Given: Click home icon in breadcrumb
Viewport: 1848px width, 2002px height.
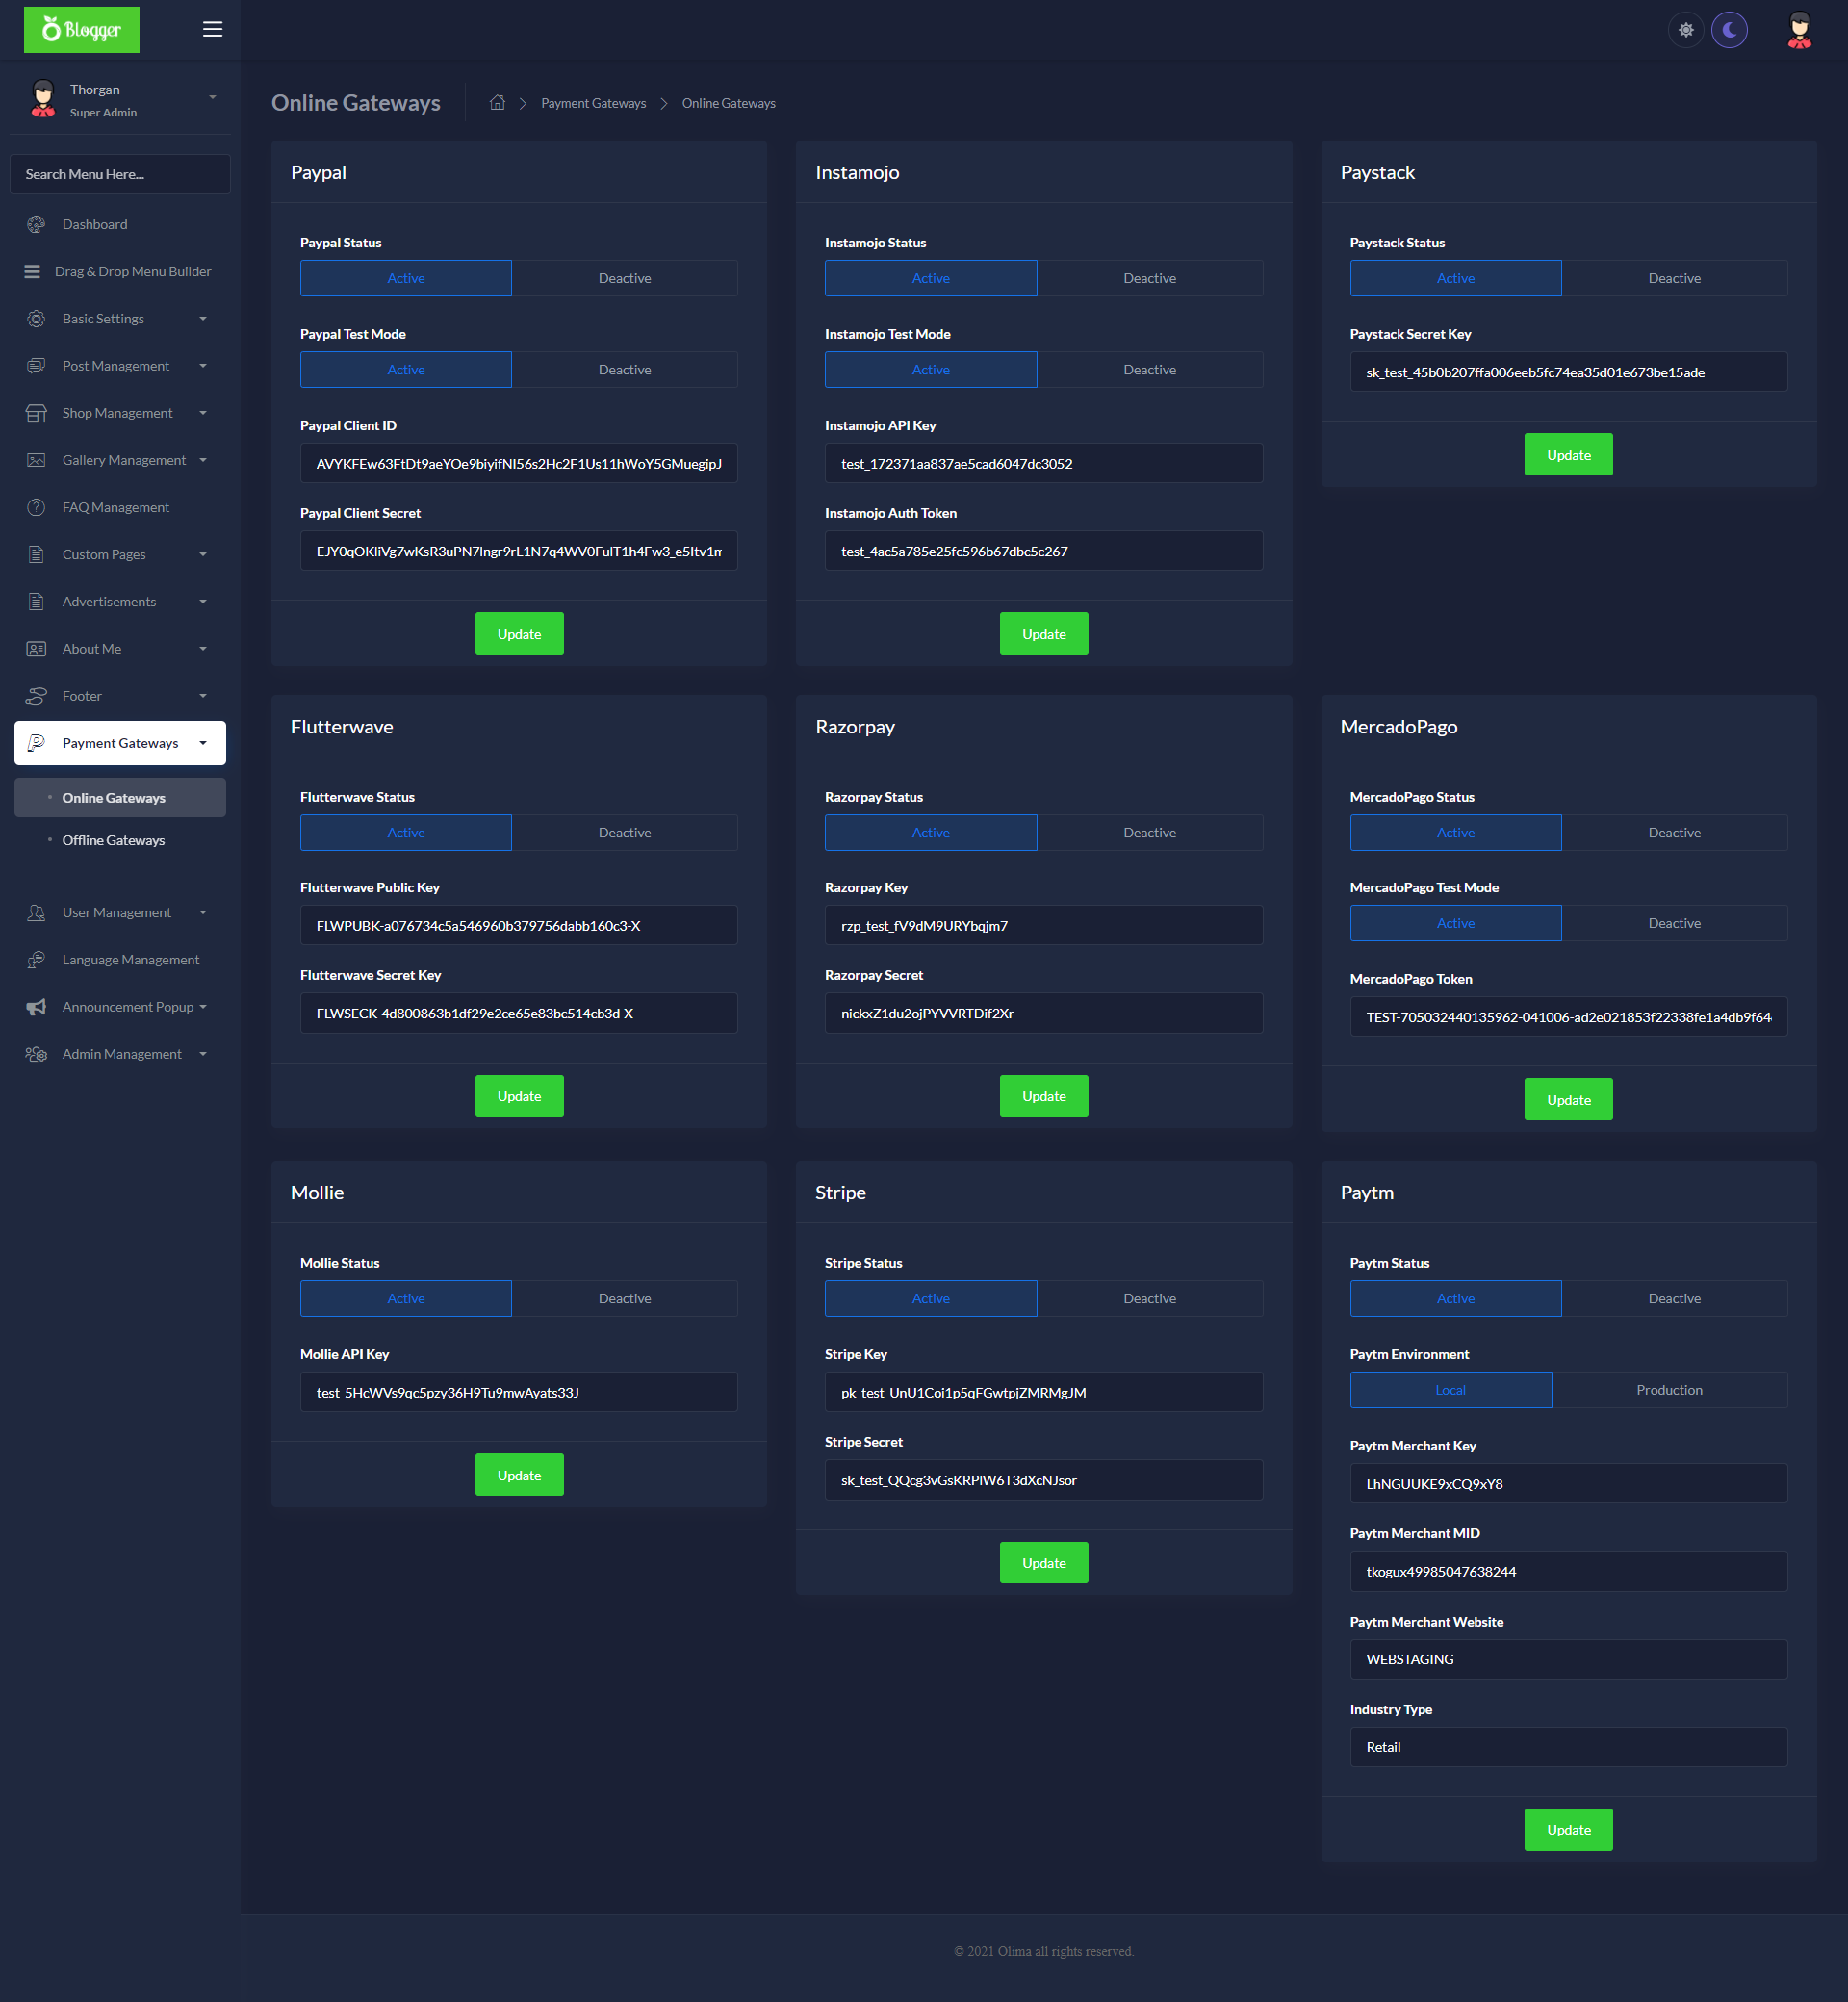Looking at the screenshot, I should click(497, 103).
